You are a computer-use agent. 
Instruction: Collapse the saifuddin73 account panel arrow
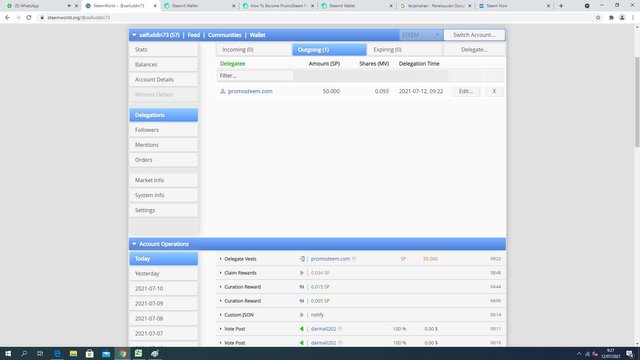134,35
